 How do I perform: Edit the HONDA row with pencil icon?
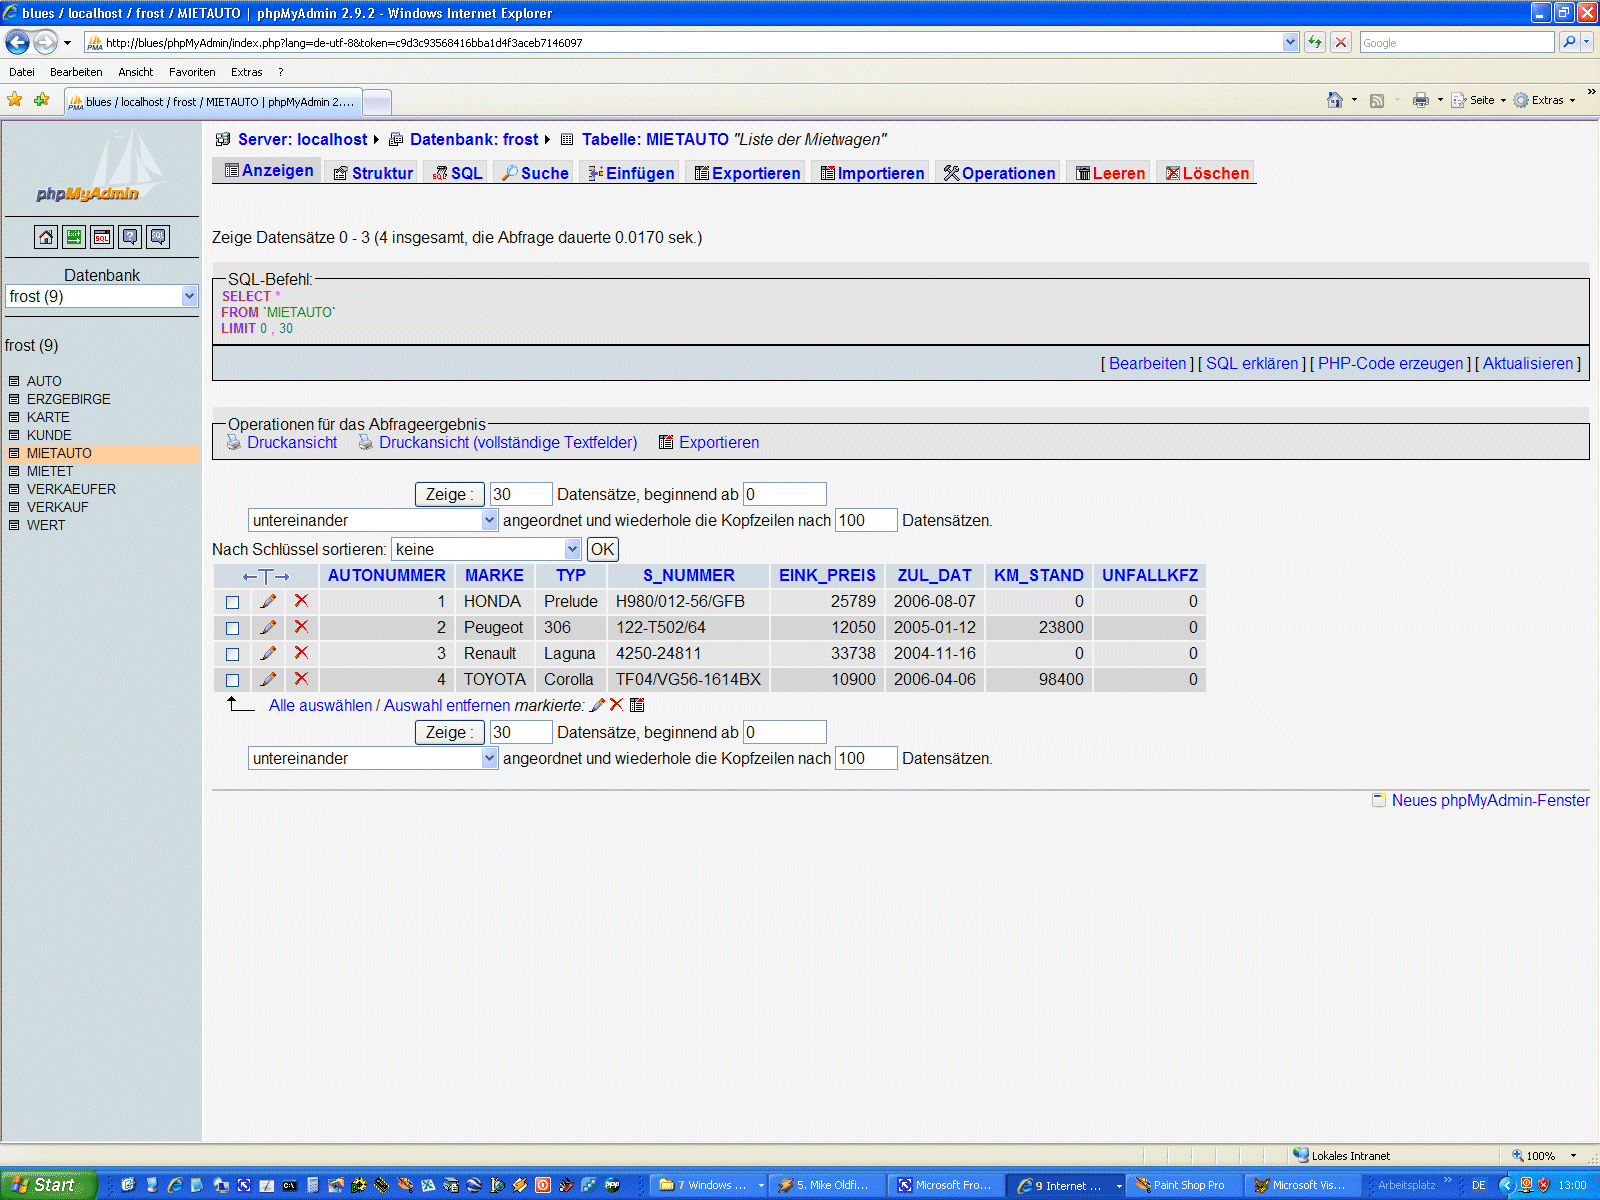268,601
